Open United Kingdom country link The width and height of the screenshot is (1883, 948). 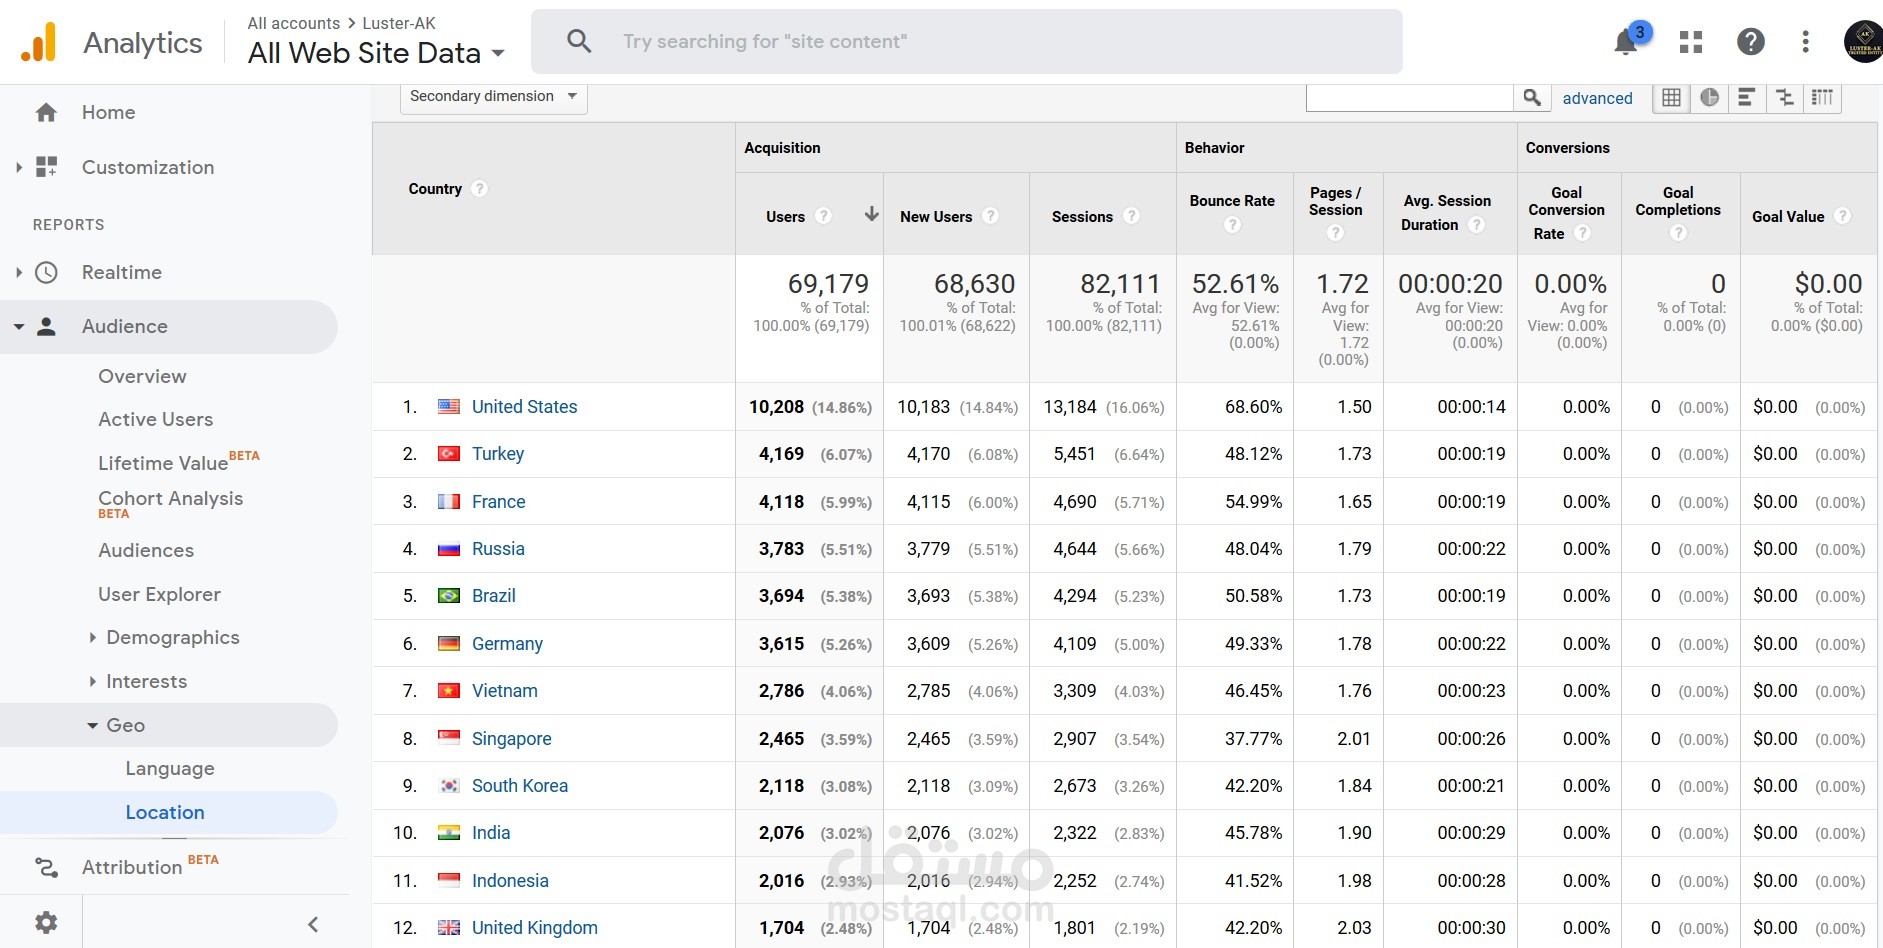(535, 928)
